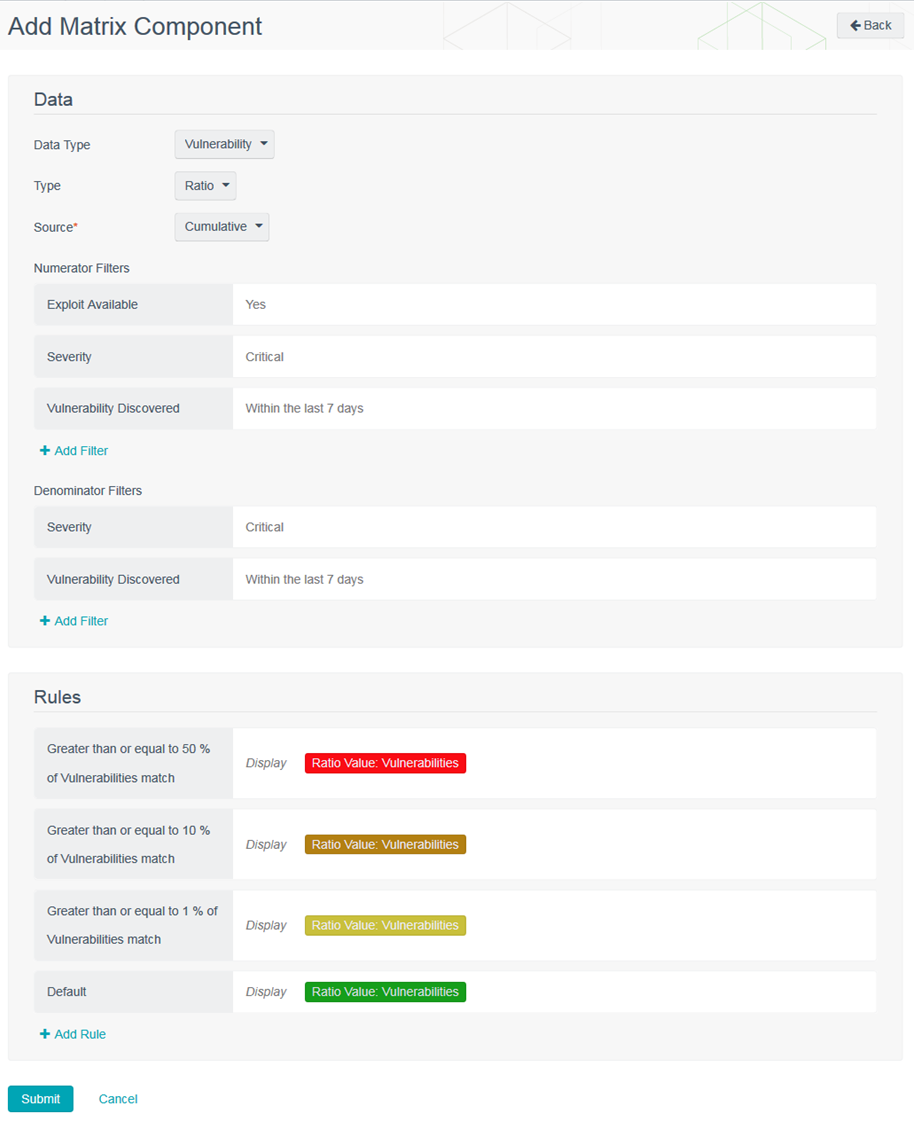The width and height of the screenshot is (914, 1136).
Task: Open the Source Cumulative dropdown
Action: pos(222,227)
